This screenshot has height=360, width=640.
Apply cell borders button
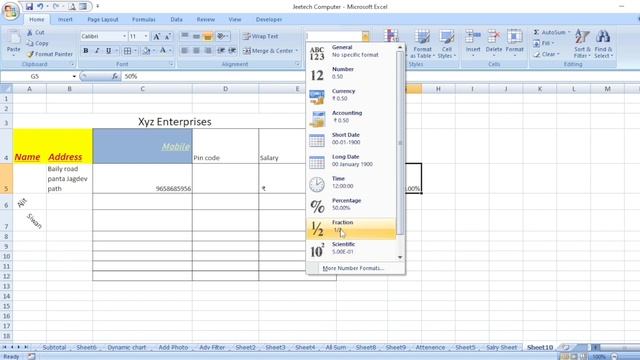point(128,51)
